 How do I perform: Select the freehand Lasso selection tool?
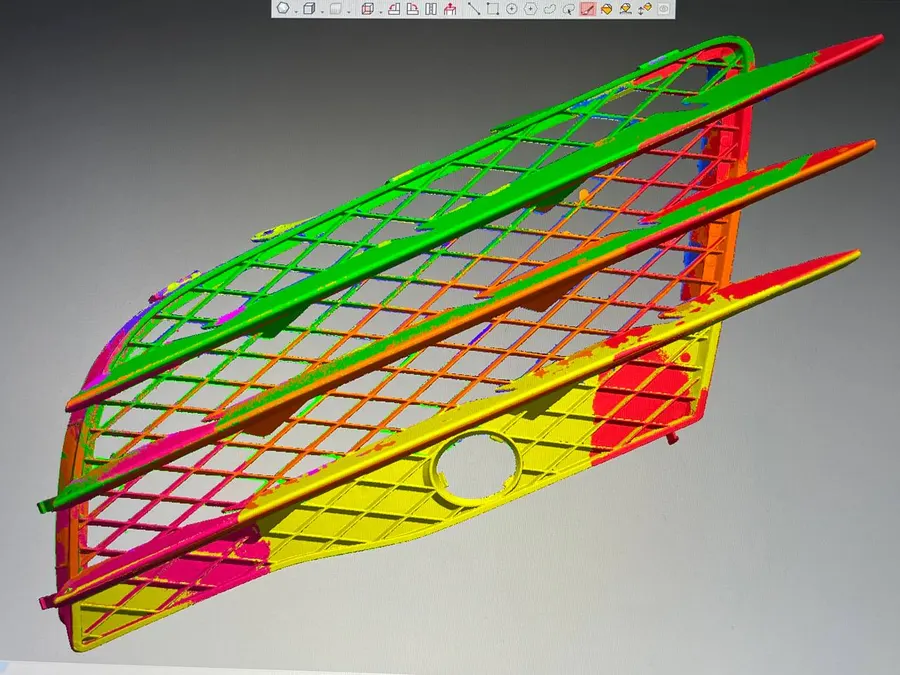[x=549, y=8]
